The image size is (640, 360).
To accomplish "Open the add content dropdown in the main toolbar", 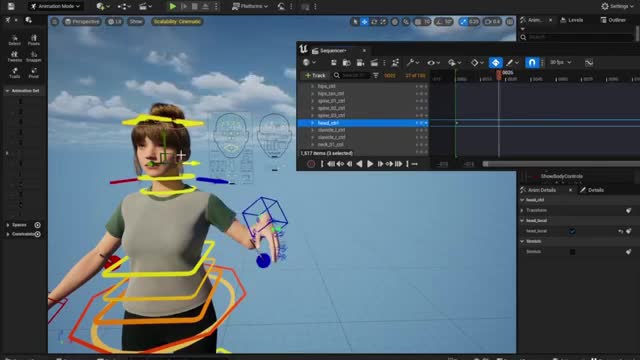I will (102, 6).
